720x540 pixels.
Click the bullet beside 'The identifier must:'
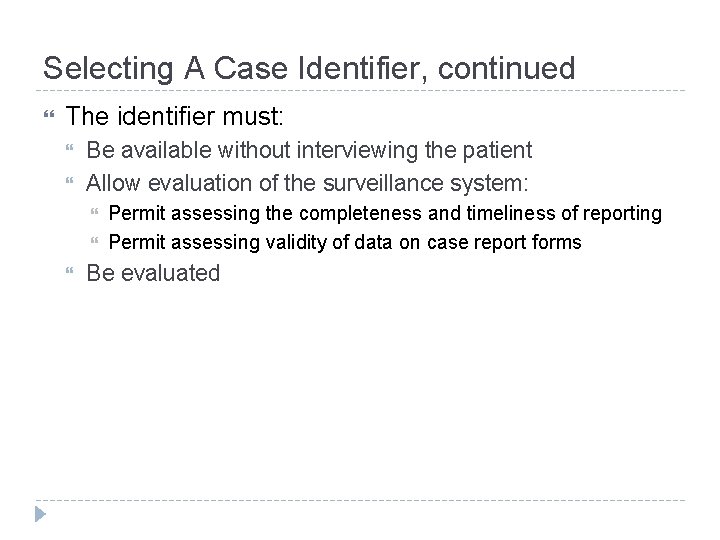(48, 117)
